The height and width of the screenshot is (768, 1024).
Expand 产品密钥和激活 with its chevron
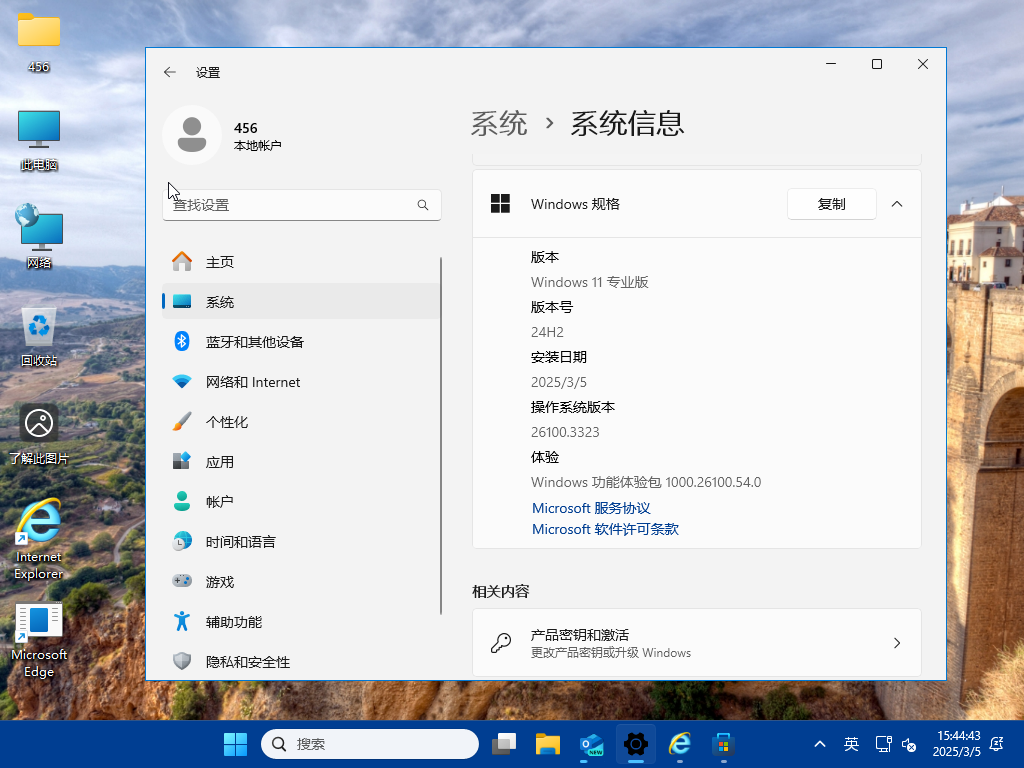click(x=897, y=643)
